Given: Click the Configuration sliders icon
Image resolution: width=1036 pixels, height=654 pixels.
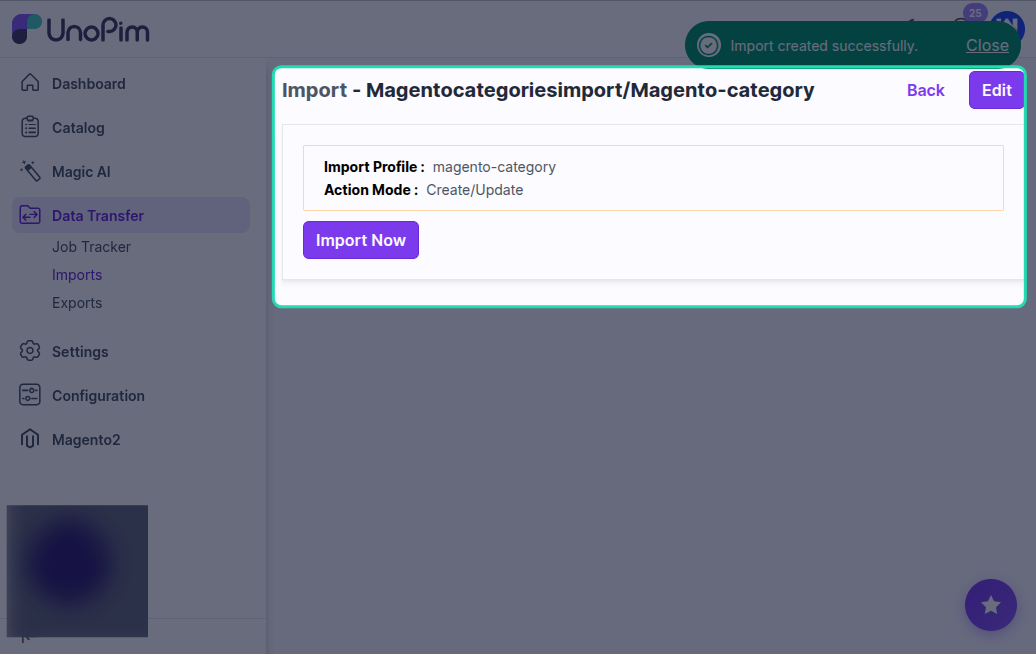Looking at the screenshot, I should point(30,395).
